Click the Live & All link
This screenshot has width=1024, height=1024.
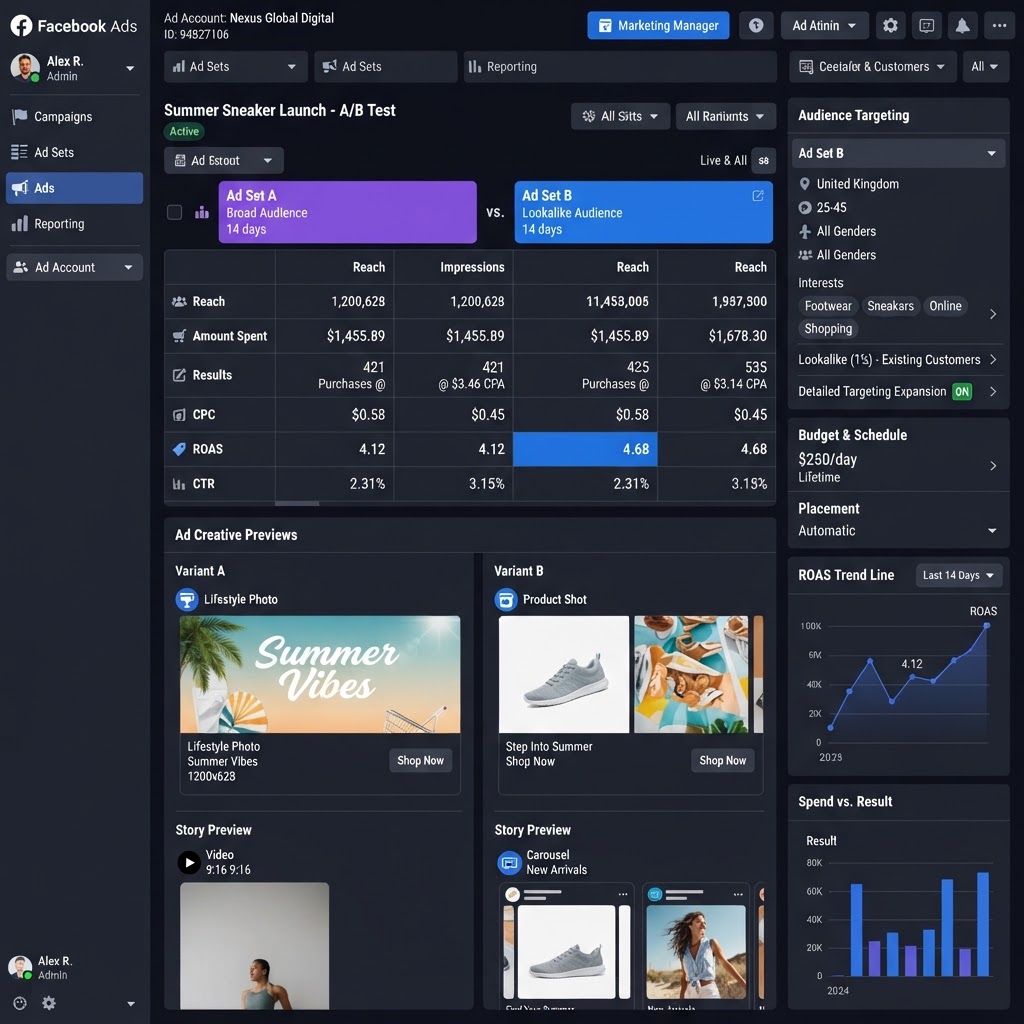(x=723, y=161)
